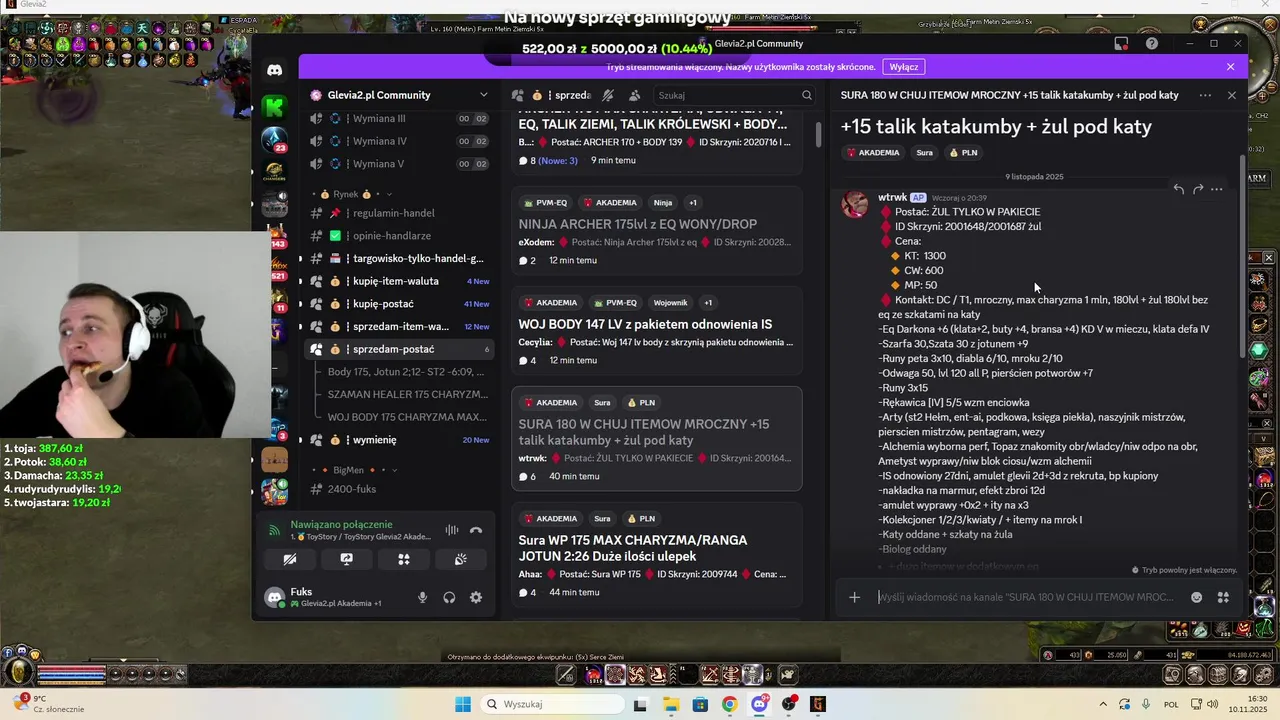The image size is (1280, 720).
Task: Open Body 175, Jotun thread in sidebar
Action: tap(408, 372)
